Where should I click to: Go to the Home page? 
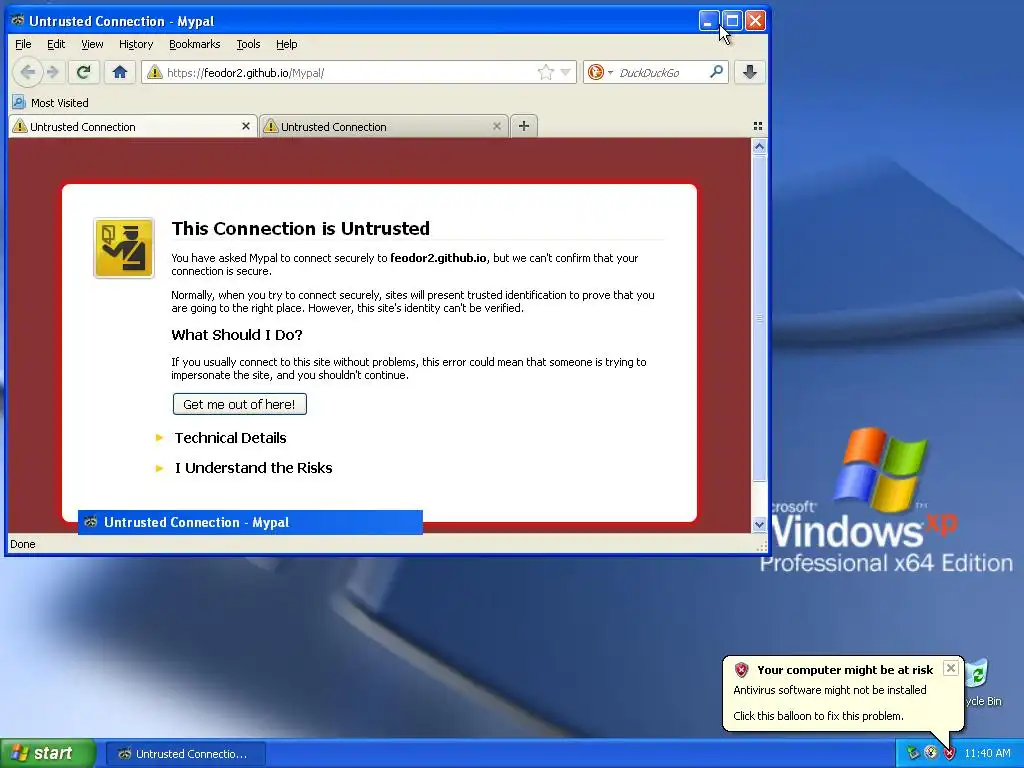click(120, 72)
